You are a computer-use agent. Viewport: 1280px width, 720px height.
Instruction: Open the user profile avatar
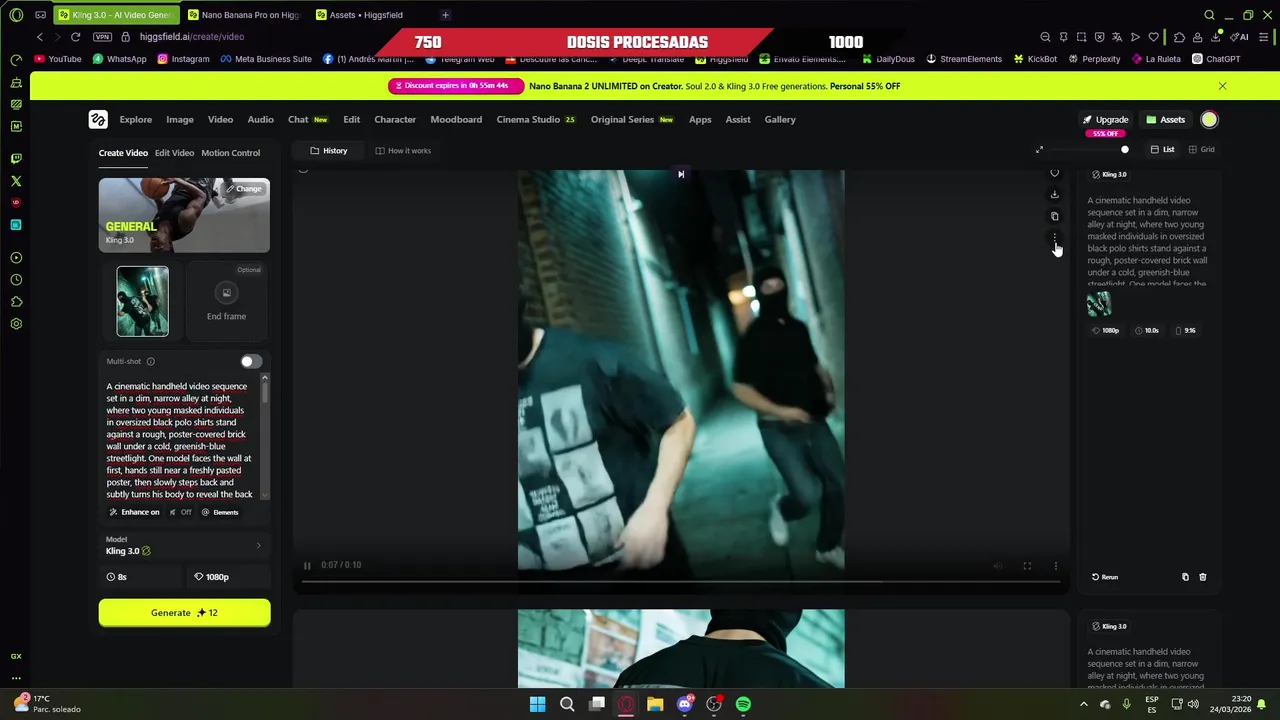1209,120
